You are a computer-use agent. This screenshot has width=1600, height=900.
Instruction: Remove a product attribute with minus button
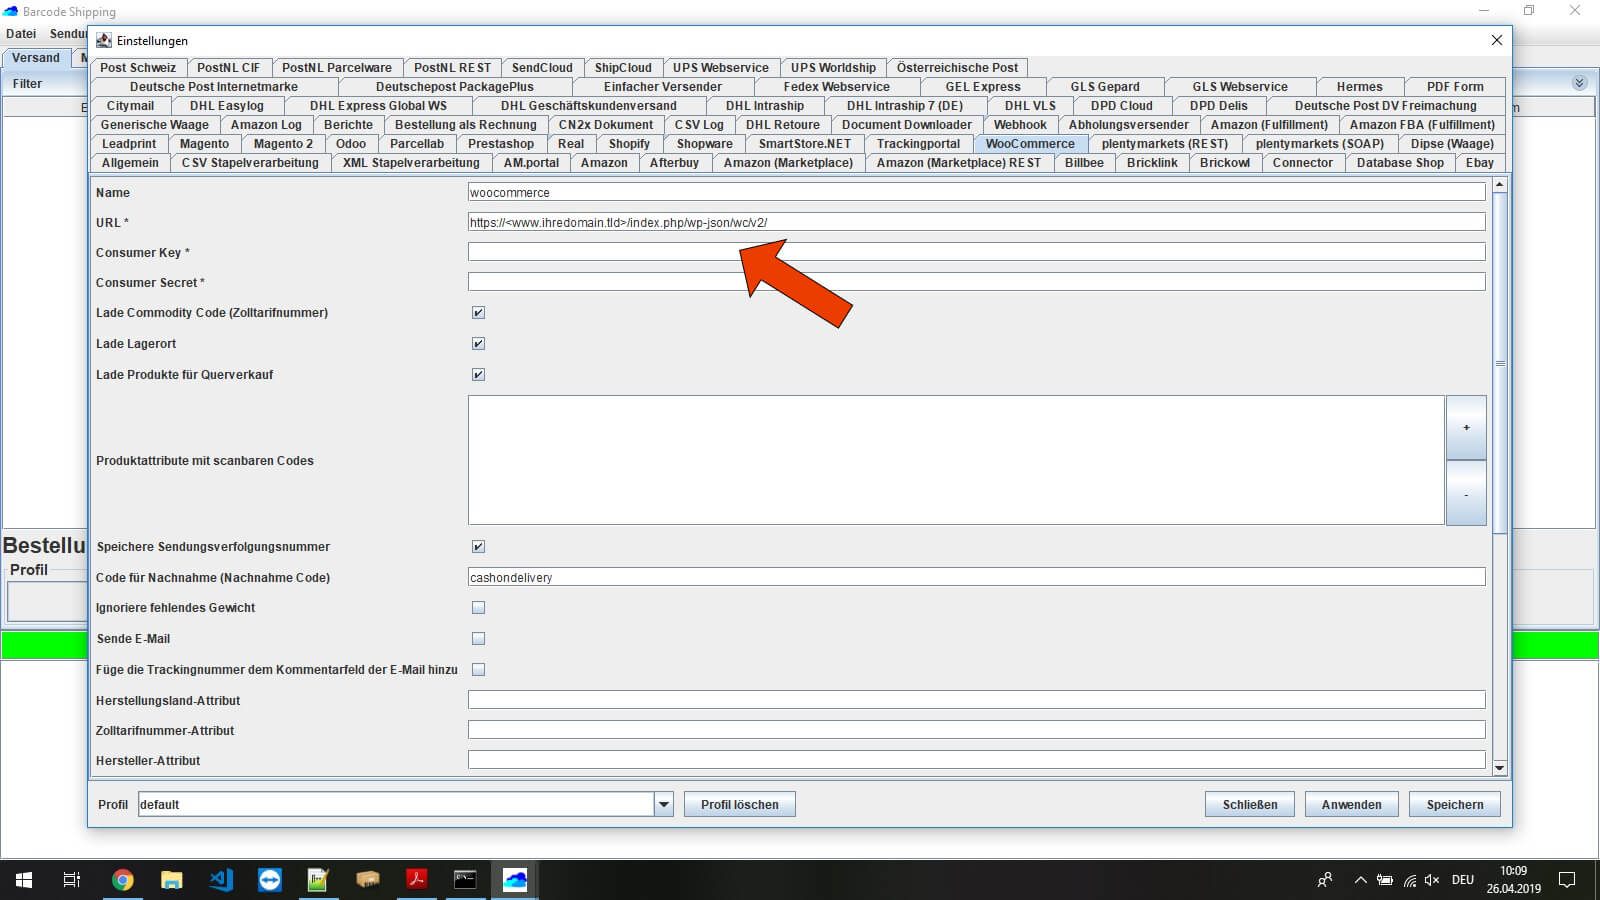click(x=1466, y=493)
